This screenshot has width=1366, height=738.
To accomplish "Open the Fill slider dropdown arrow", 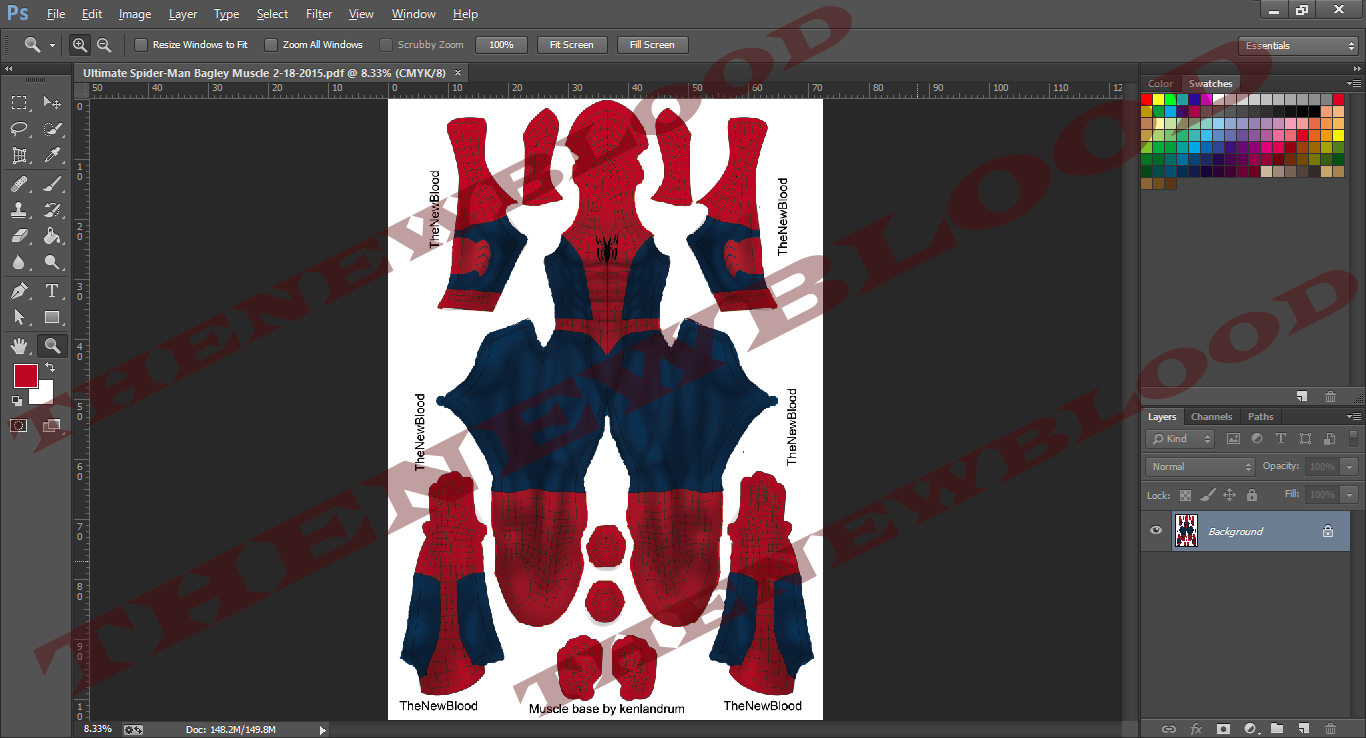I will point(1350,495).
